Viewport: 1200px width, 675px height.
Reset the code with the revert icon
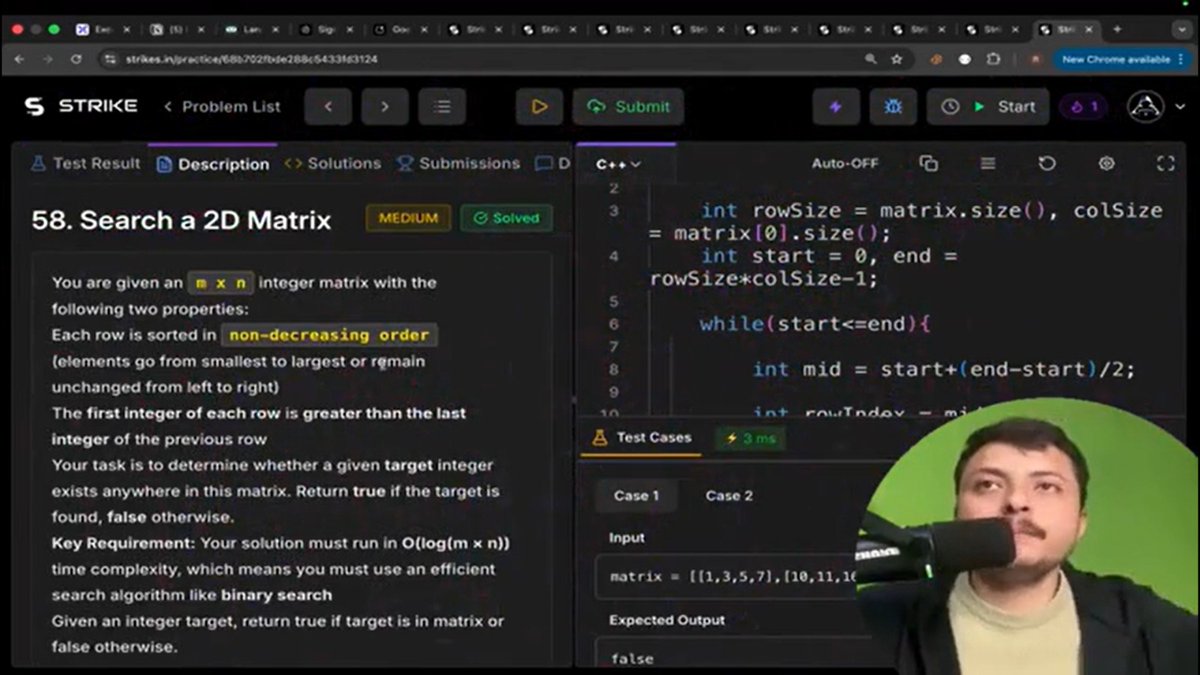pos(1046,163)
